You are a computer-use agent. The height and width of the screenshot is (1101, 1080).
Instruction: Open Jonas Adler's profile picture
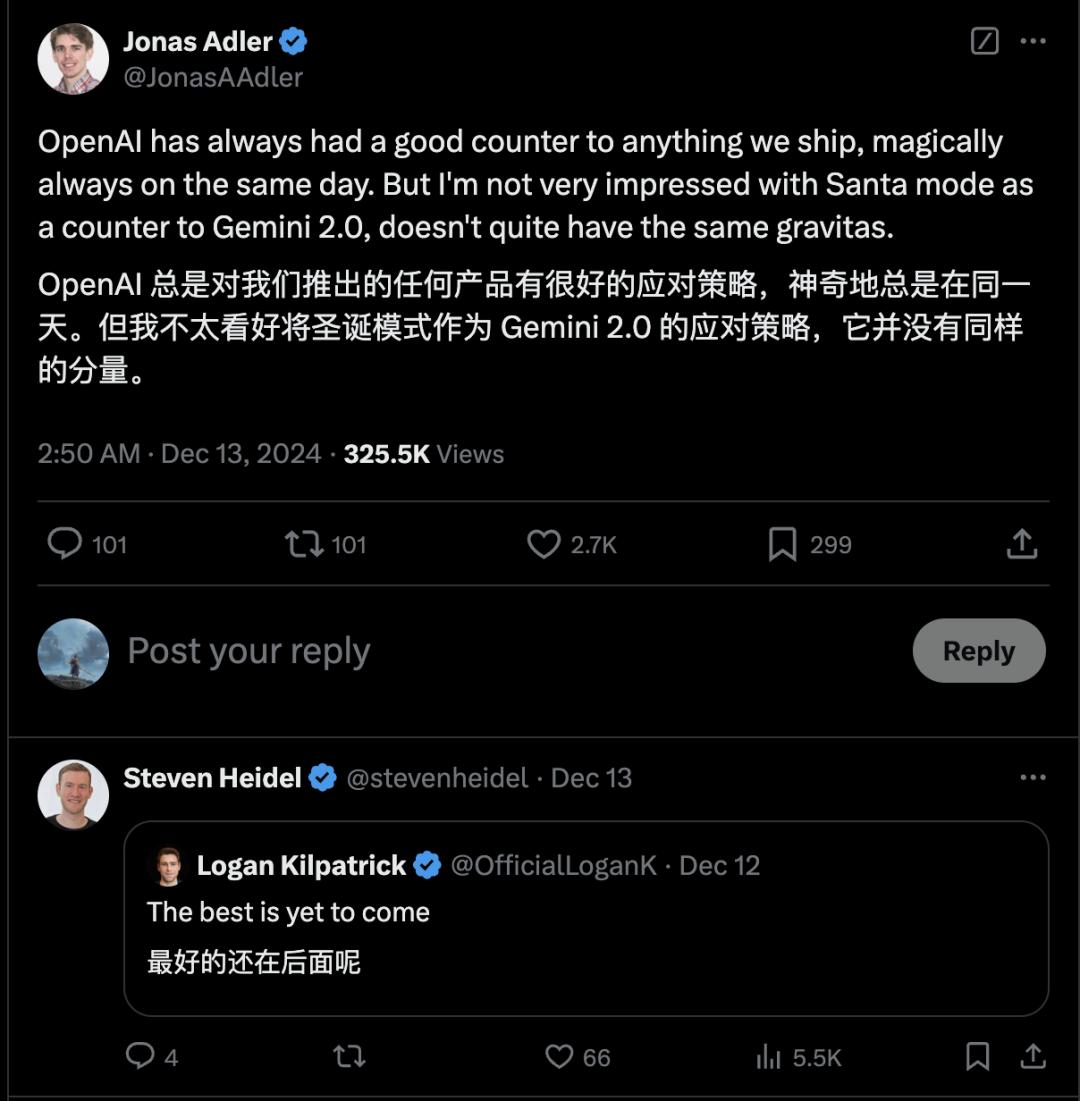pyautogui.click(x=73, y=58)
